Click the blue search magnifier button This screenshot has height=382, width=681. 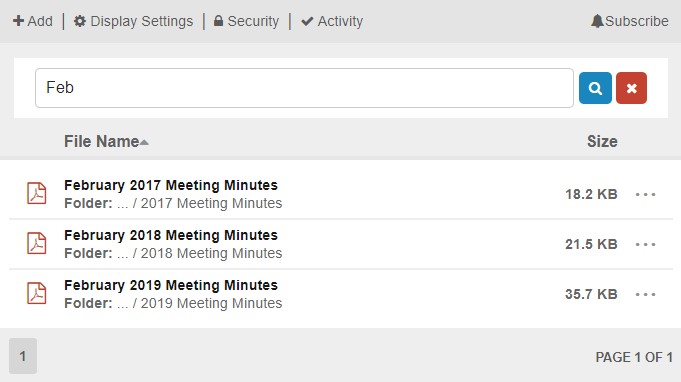coord(595,88)
